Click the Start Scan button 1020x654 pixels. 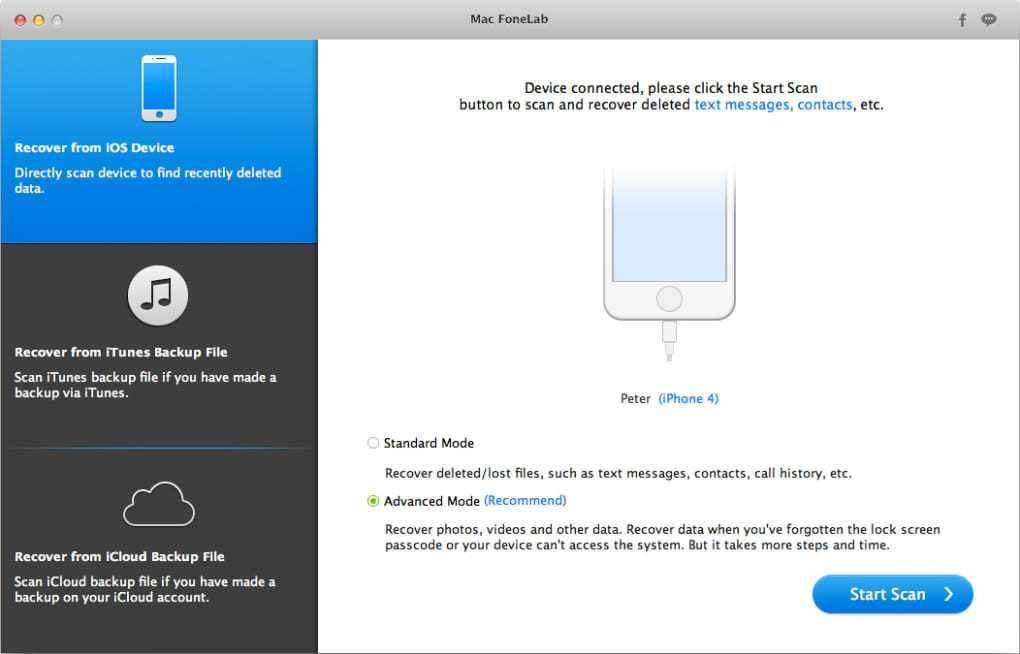pyautogui.click(x=892, y=594)
